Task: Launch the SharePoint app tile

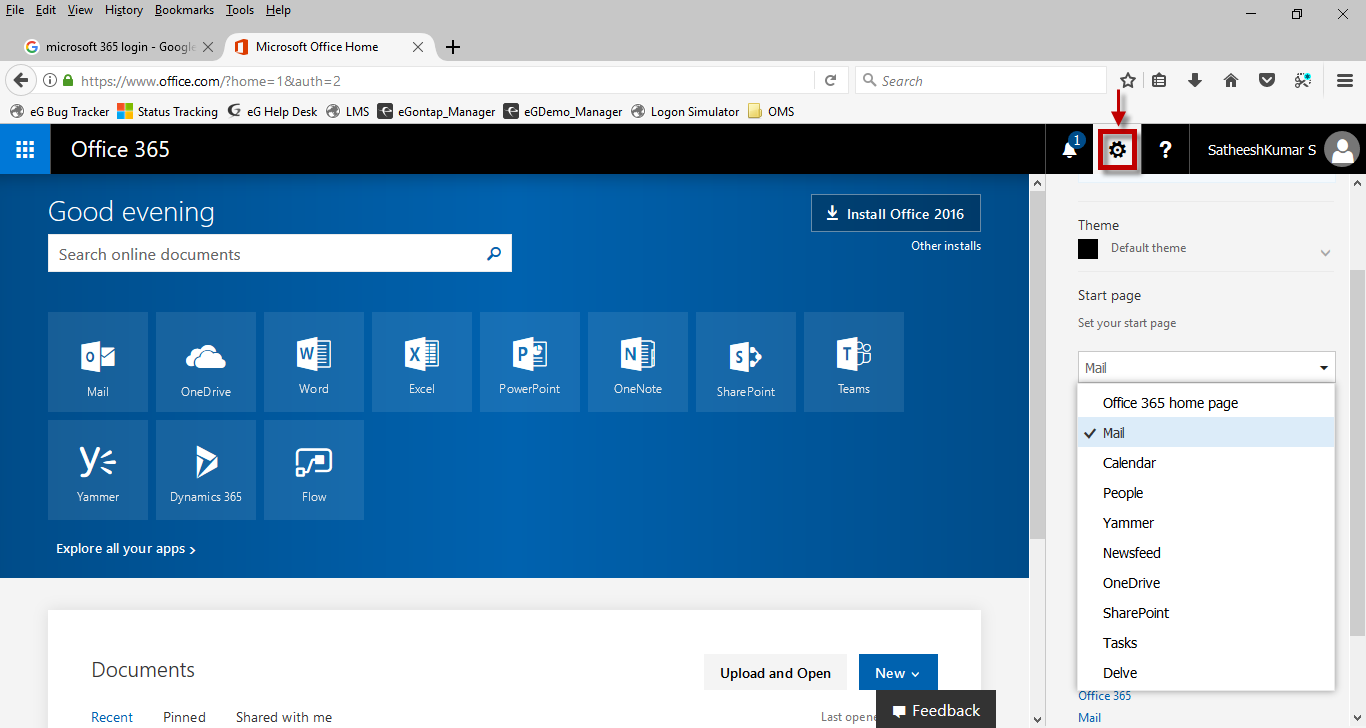Action: 746,362
